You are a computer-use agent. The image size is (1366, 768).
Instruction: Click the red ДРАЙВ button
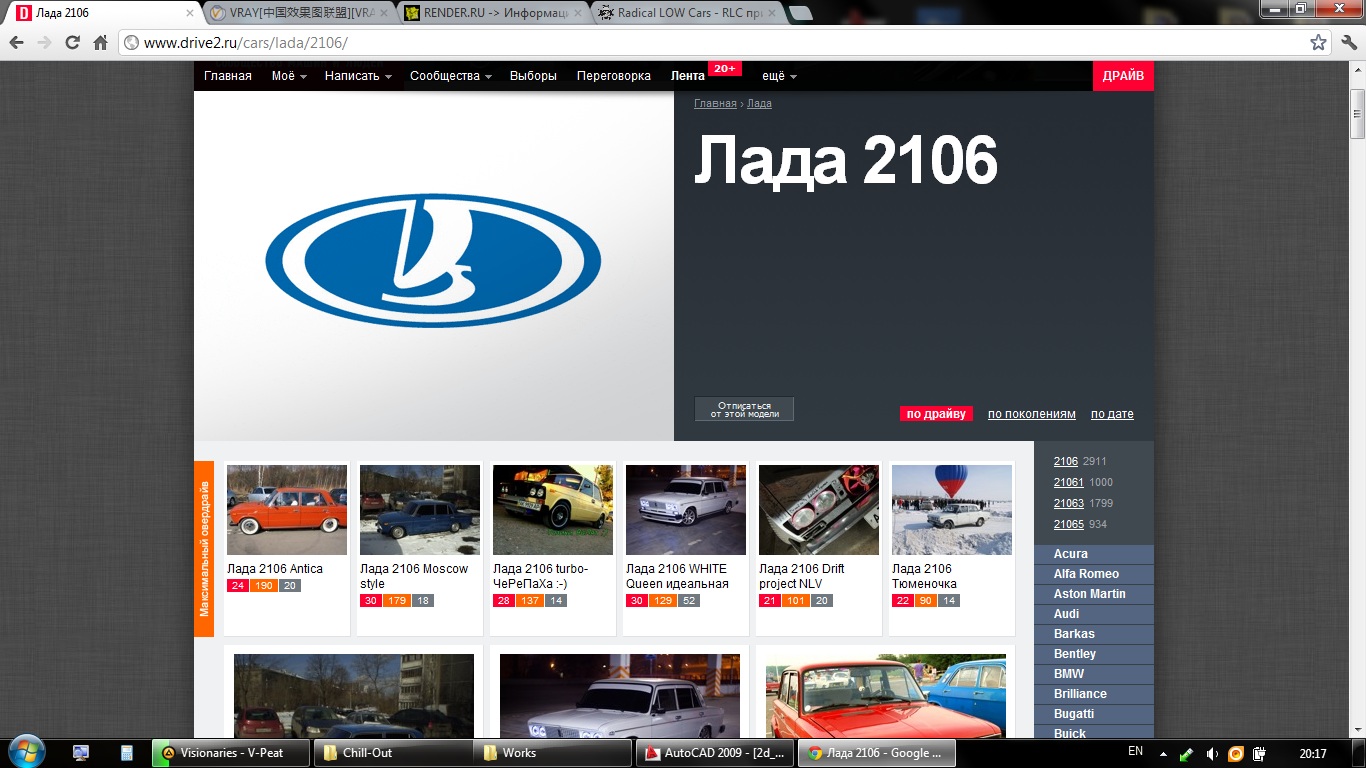(1123, 76)
